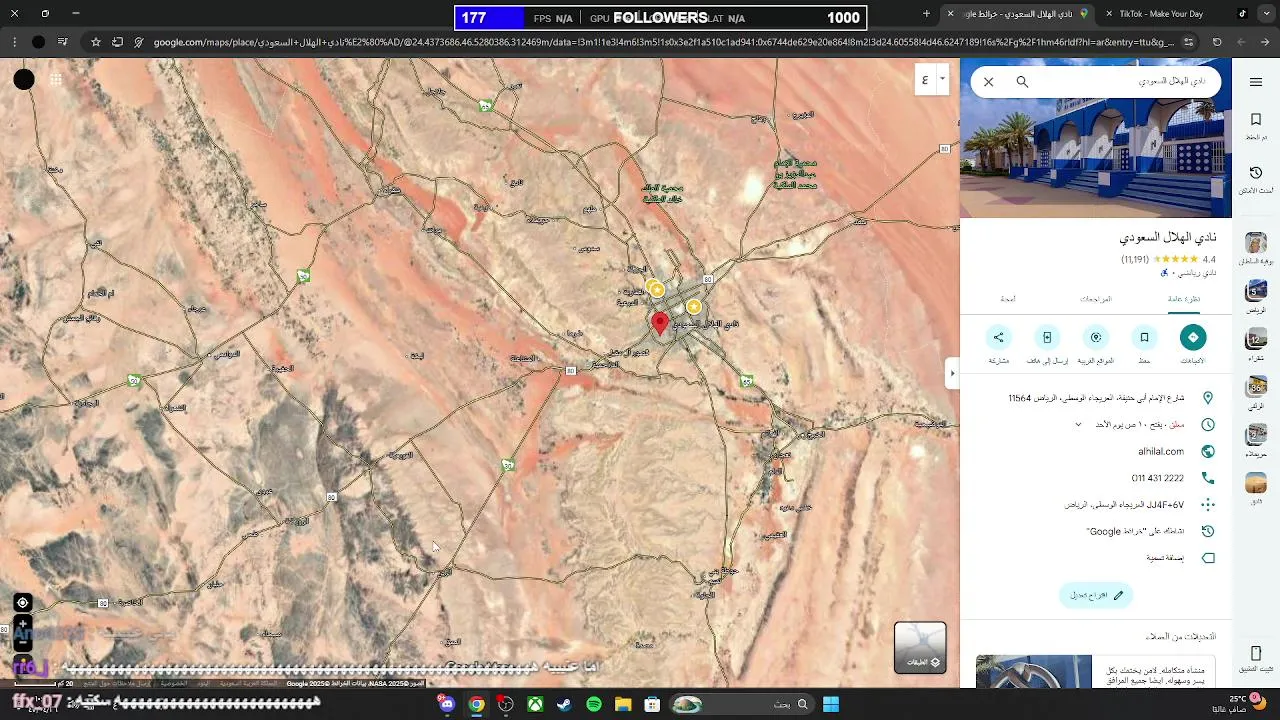
Task: Open the Directions button in place panel
Action: pos(1192,337)
